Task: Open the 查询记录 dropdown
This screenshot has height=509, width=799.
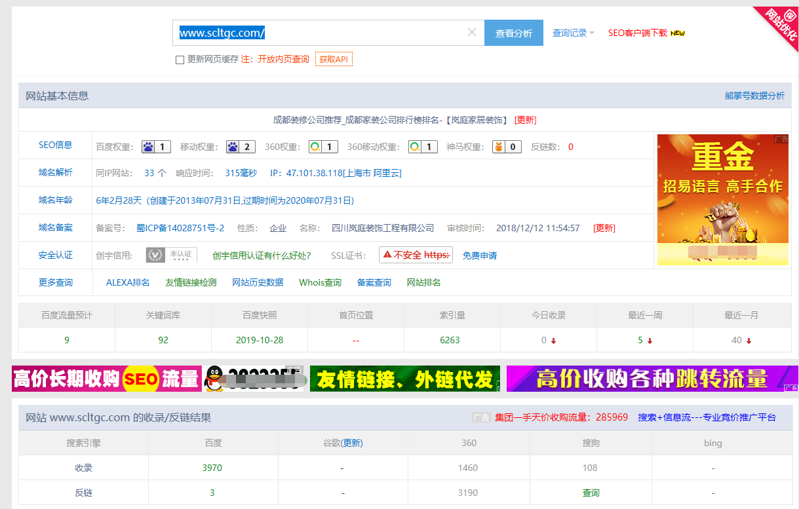Action: (573, 33)
